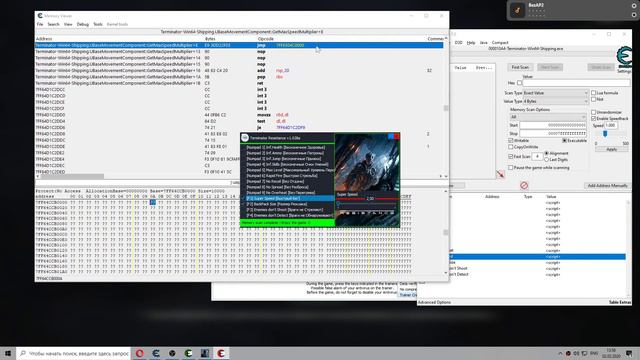Open the notification center icon
Image resolution: width=640 pixels, height=360 pixels.
629,353
